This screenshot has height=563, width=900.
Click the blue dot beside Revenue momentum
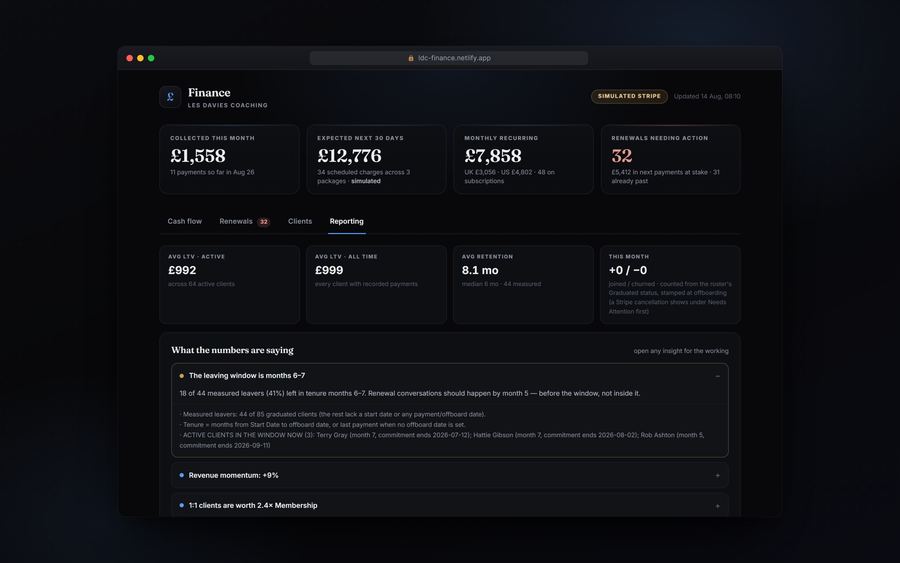(181, 475)
